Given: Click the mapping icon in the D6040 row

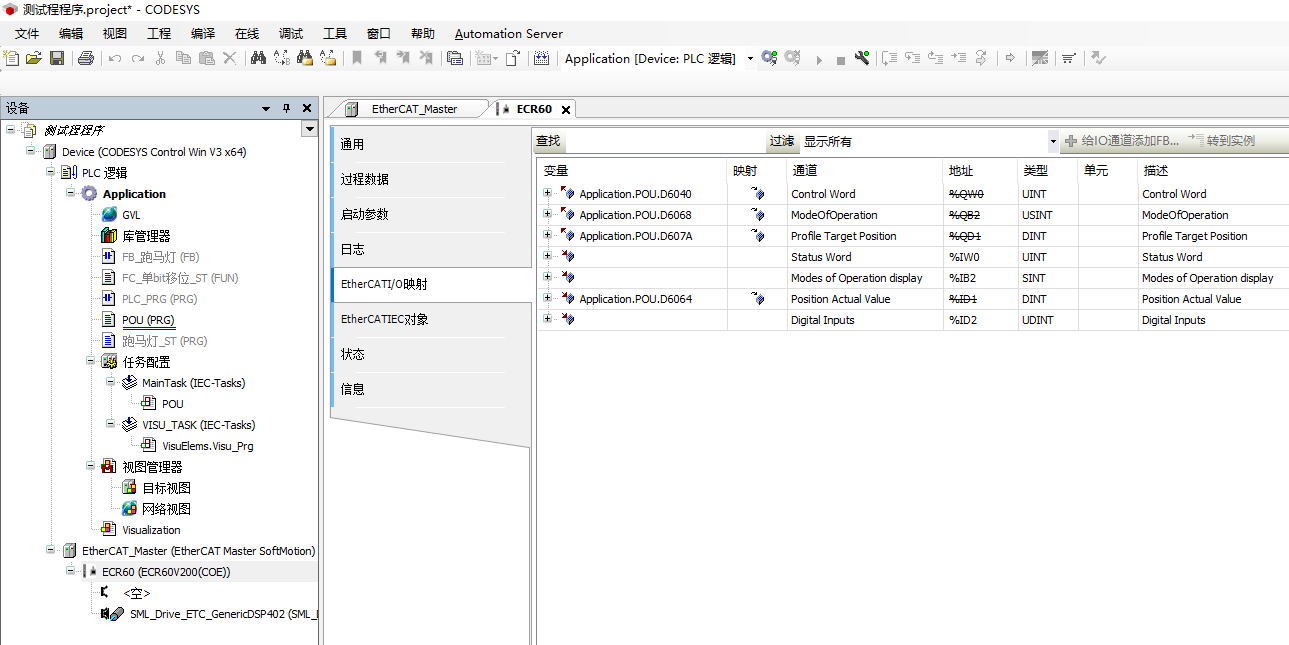Looking at the screenshot, I should point(757,194).
